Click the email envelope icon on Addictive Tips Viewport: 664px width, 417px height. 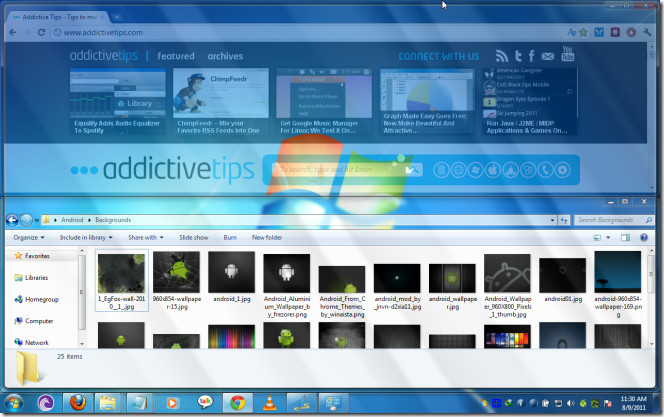pos(548,56)
